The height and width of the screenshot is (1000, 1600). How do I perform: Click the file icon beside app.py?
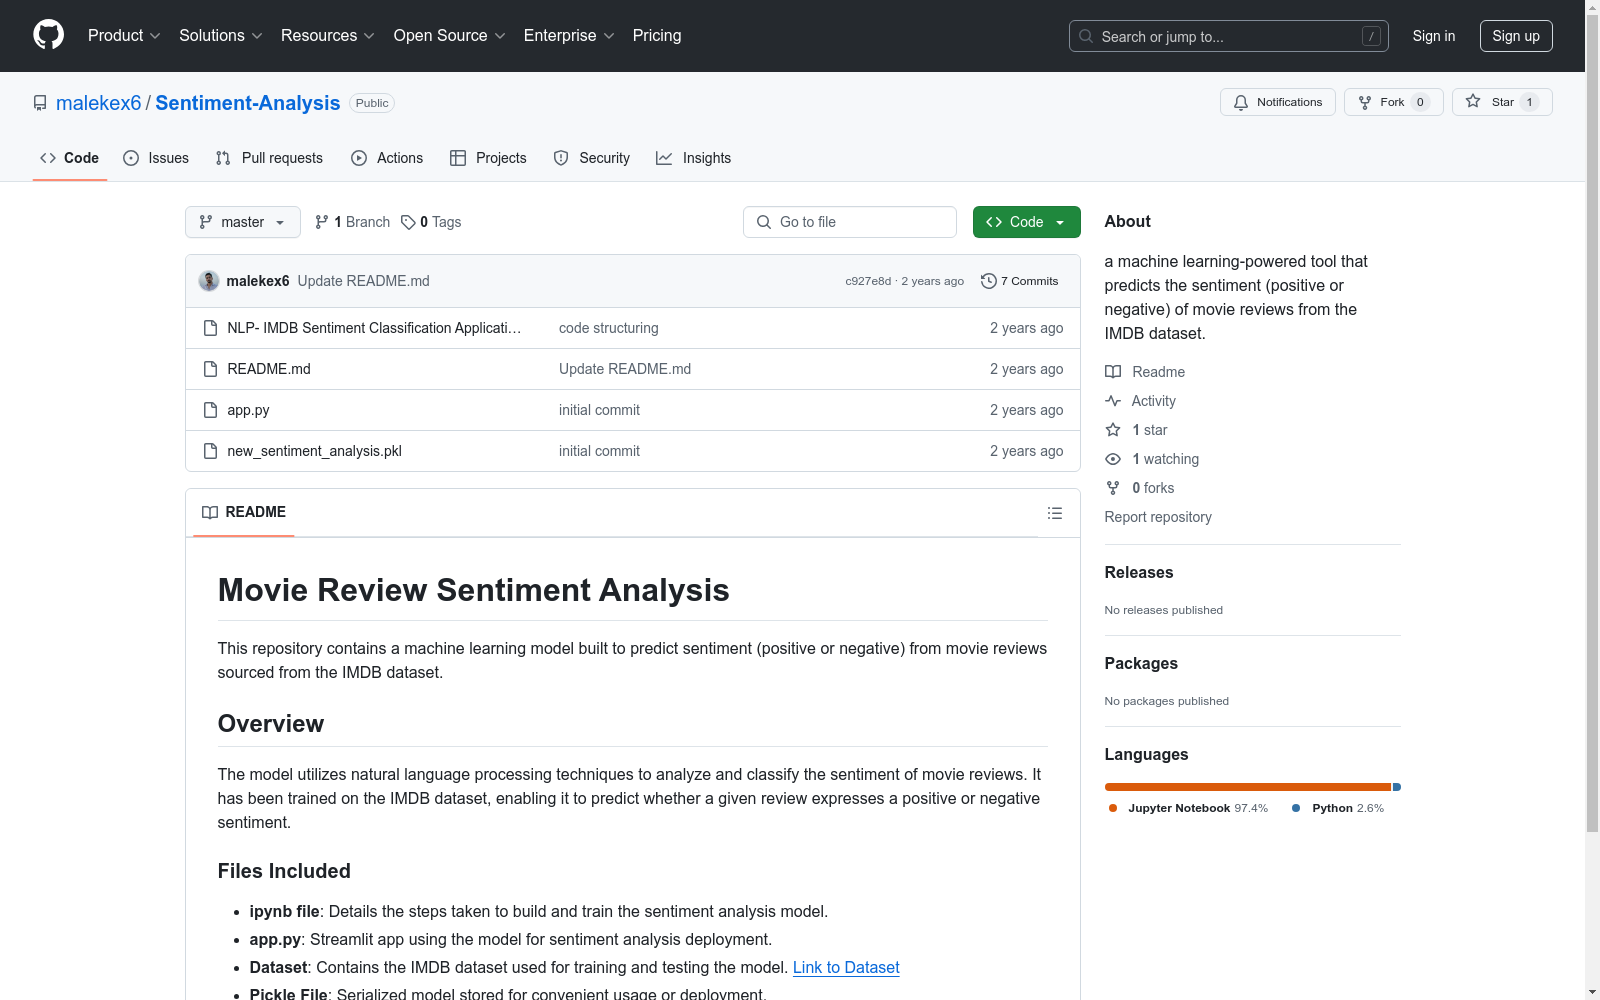tap(210, 410)
